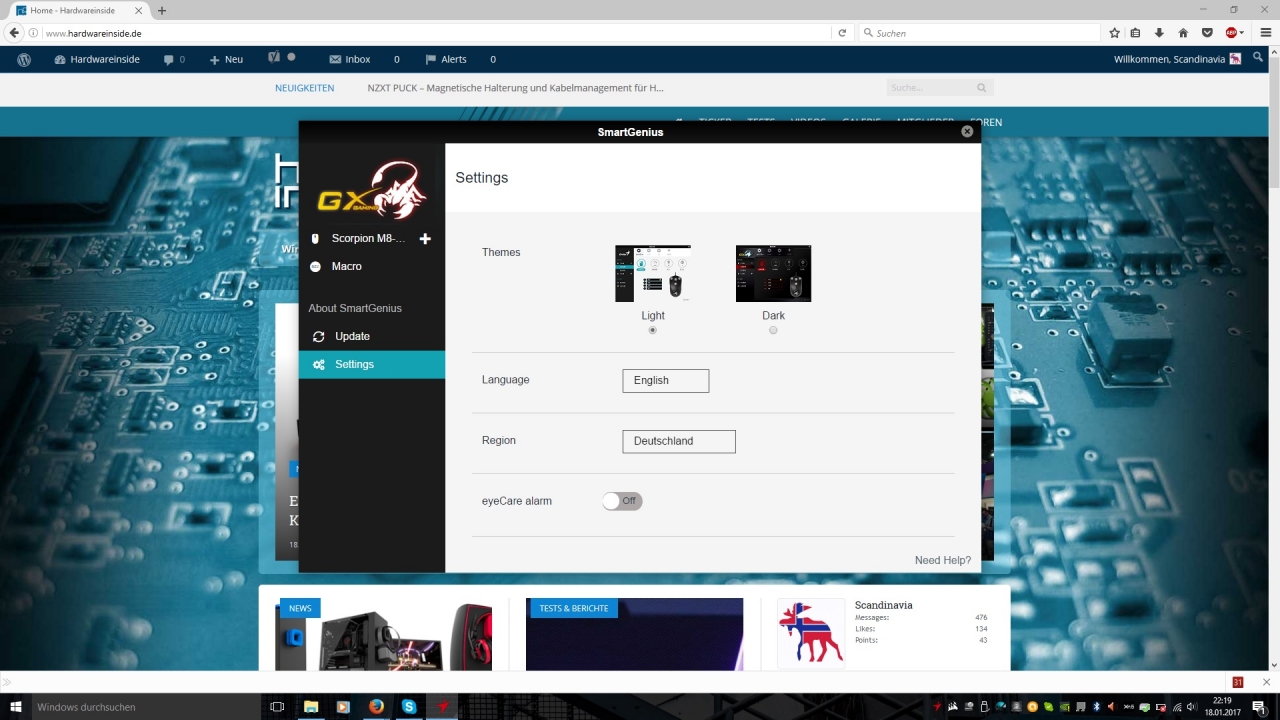
Task: Click the Need Help? link
Action: point(942,560)
